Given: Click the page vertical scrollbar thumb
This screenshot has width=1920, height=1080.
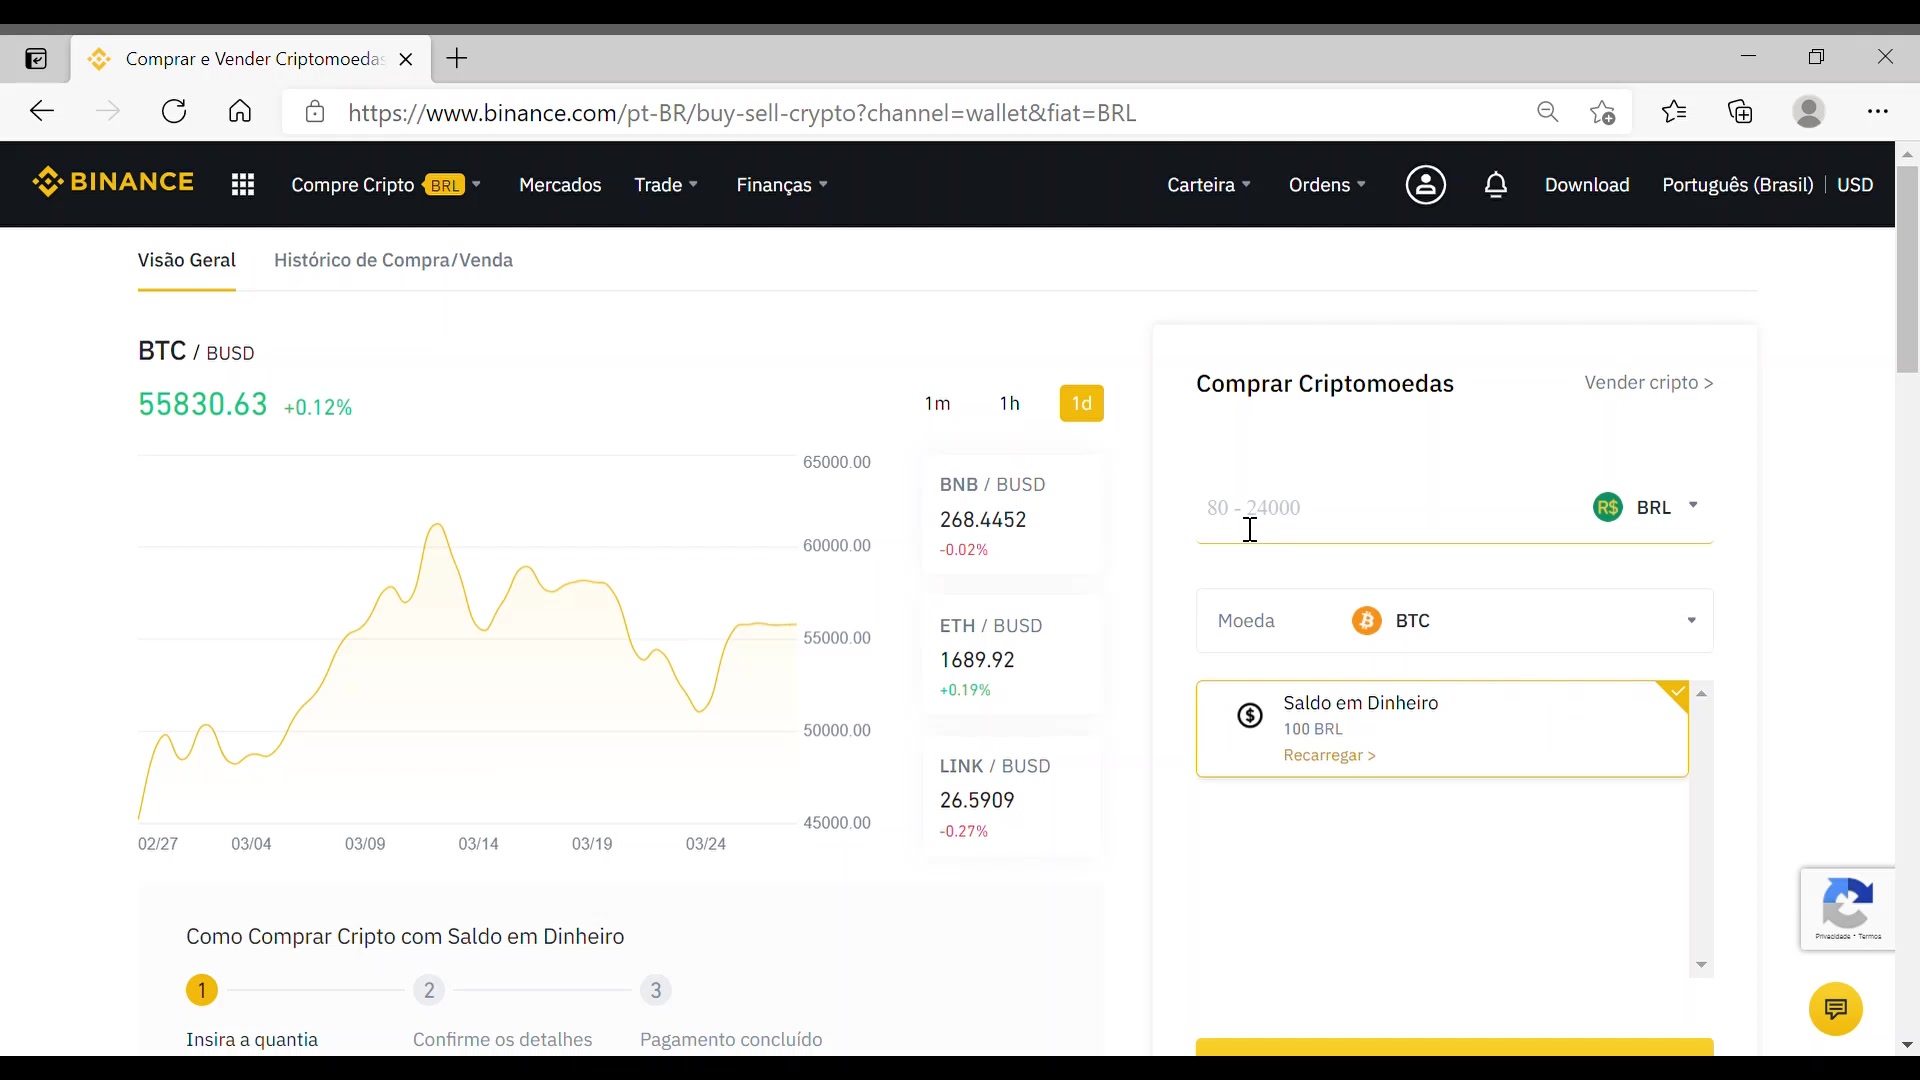Looking at the screenshot, I should tap(1907, 270).
